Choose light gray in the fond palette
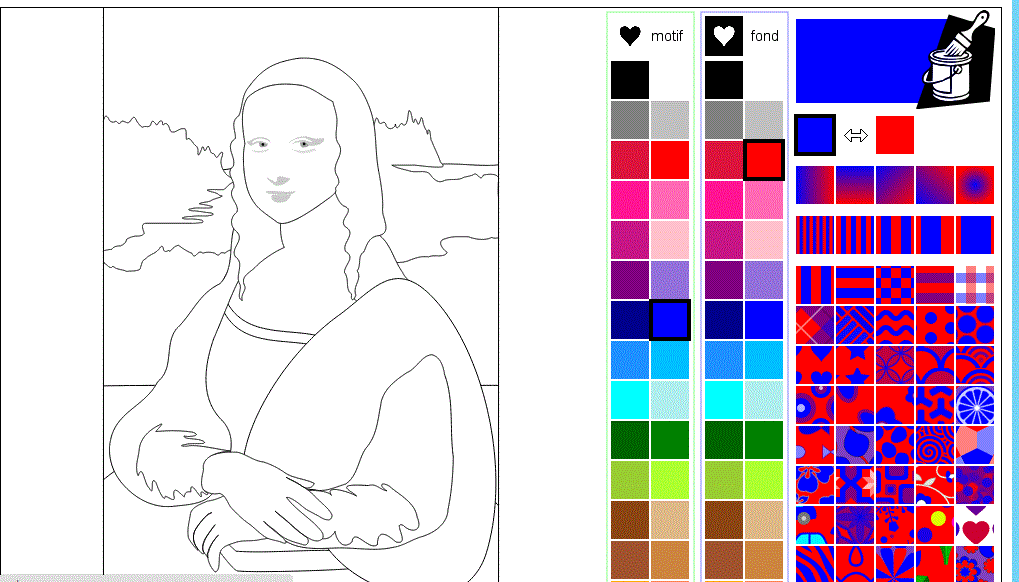 pos(764,120)
